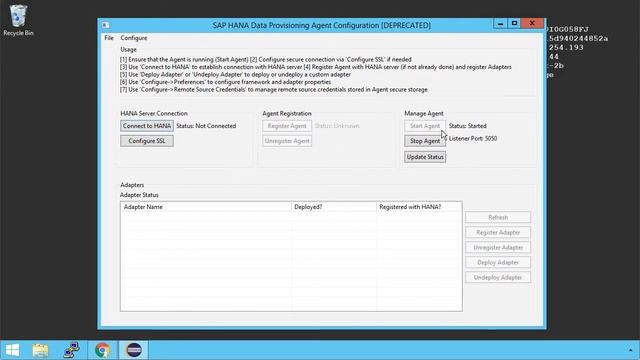Sort by Adapter Name column header
This screenshot has width=640, height=360.
206,207
